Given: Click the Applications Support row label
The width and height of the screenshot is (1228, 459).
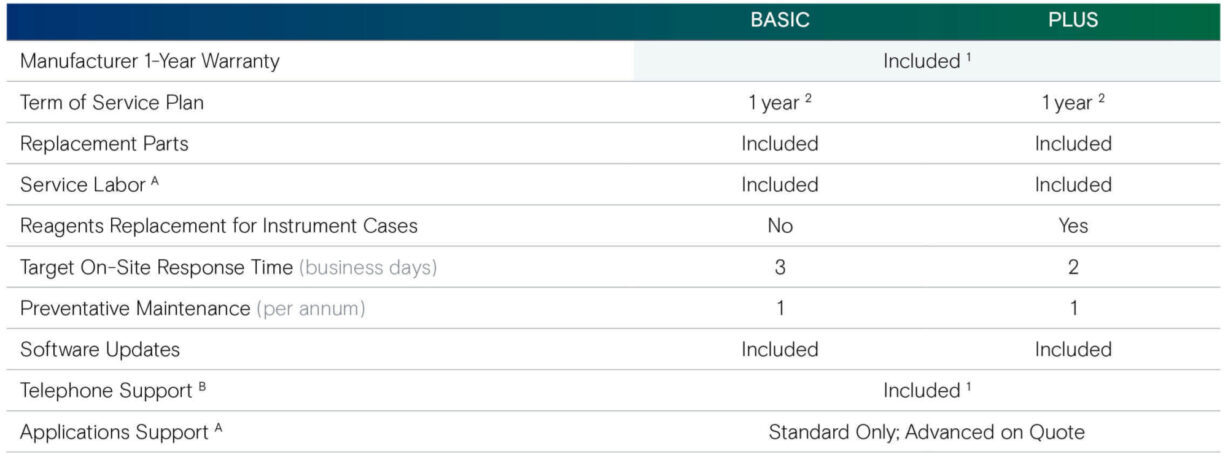Looking at the screenshot, I should click(115, 432).
